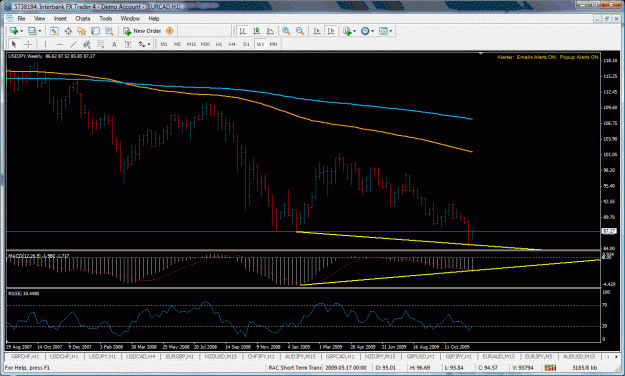Switch to the GBPCAD,H1 chart tab

(340, 356)
